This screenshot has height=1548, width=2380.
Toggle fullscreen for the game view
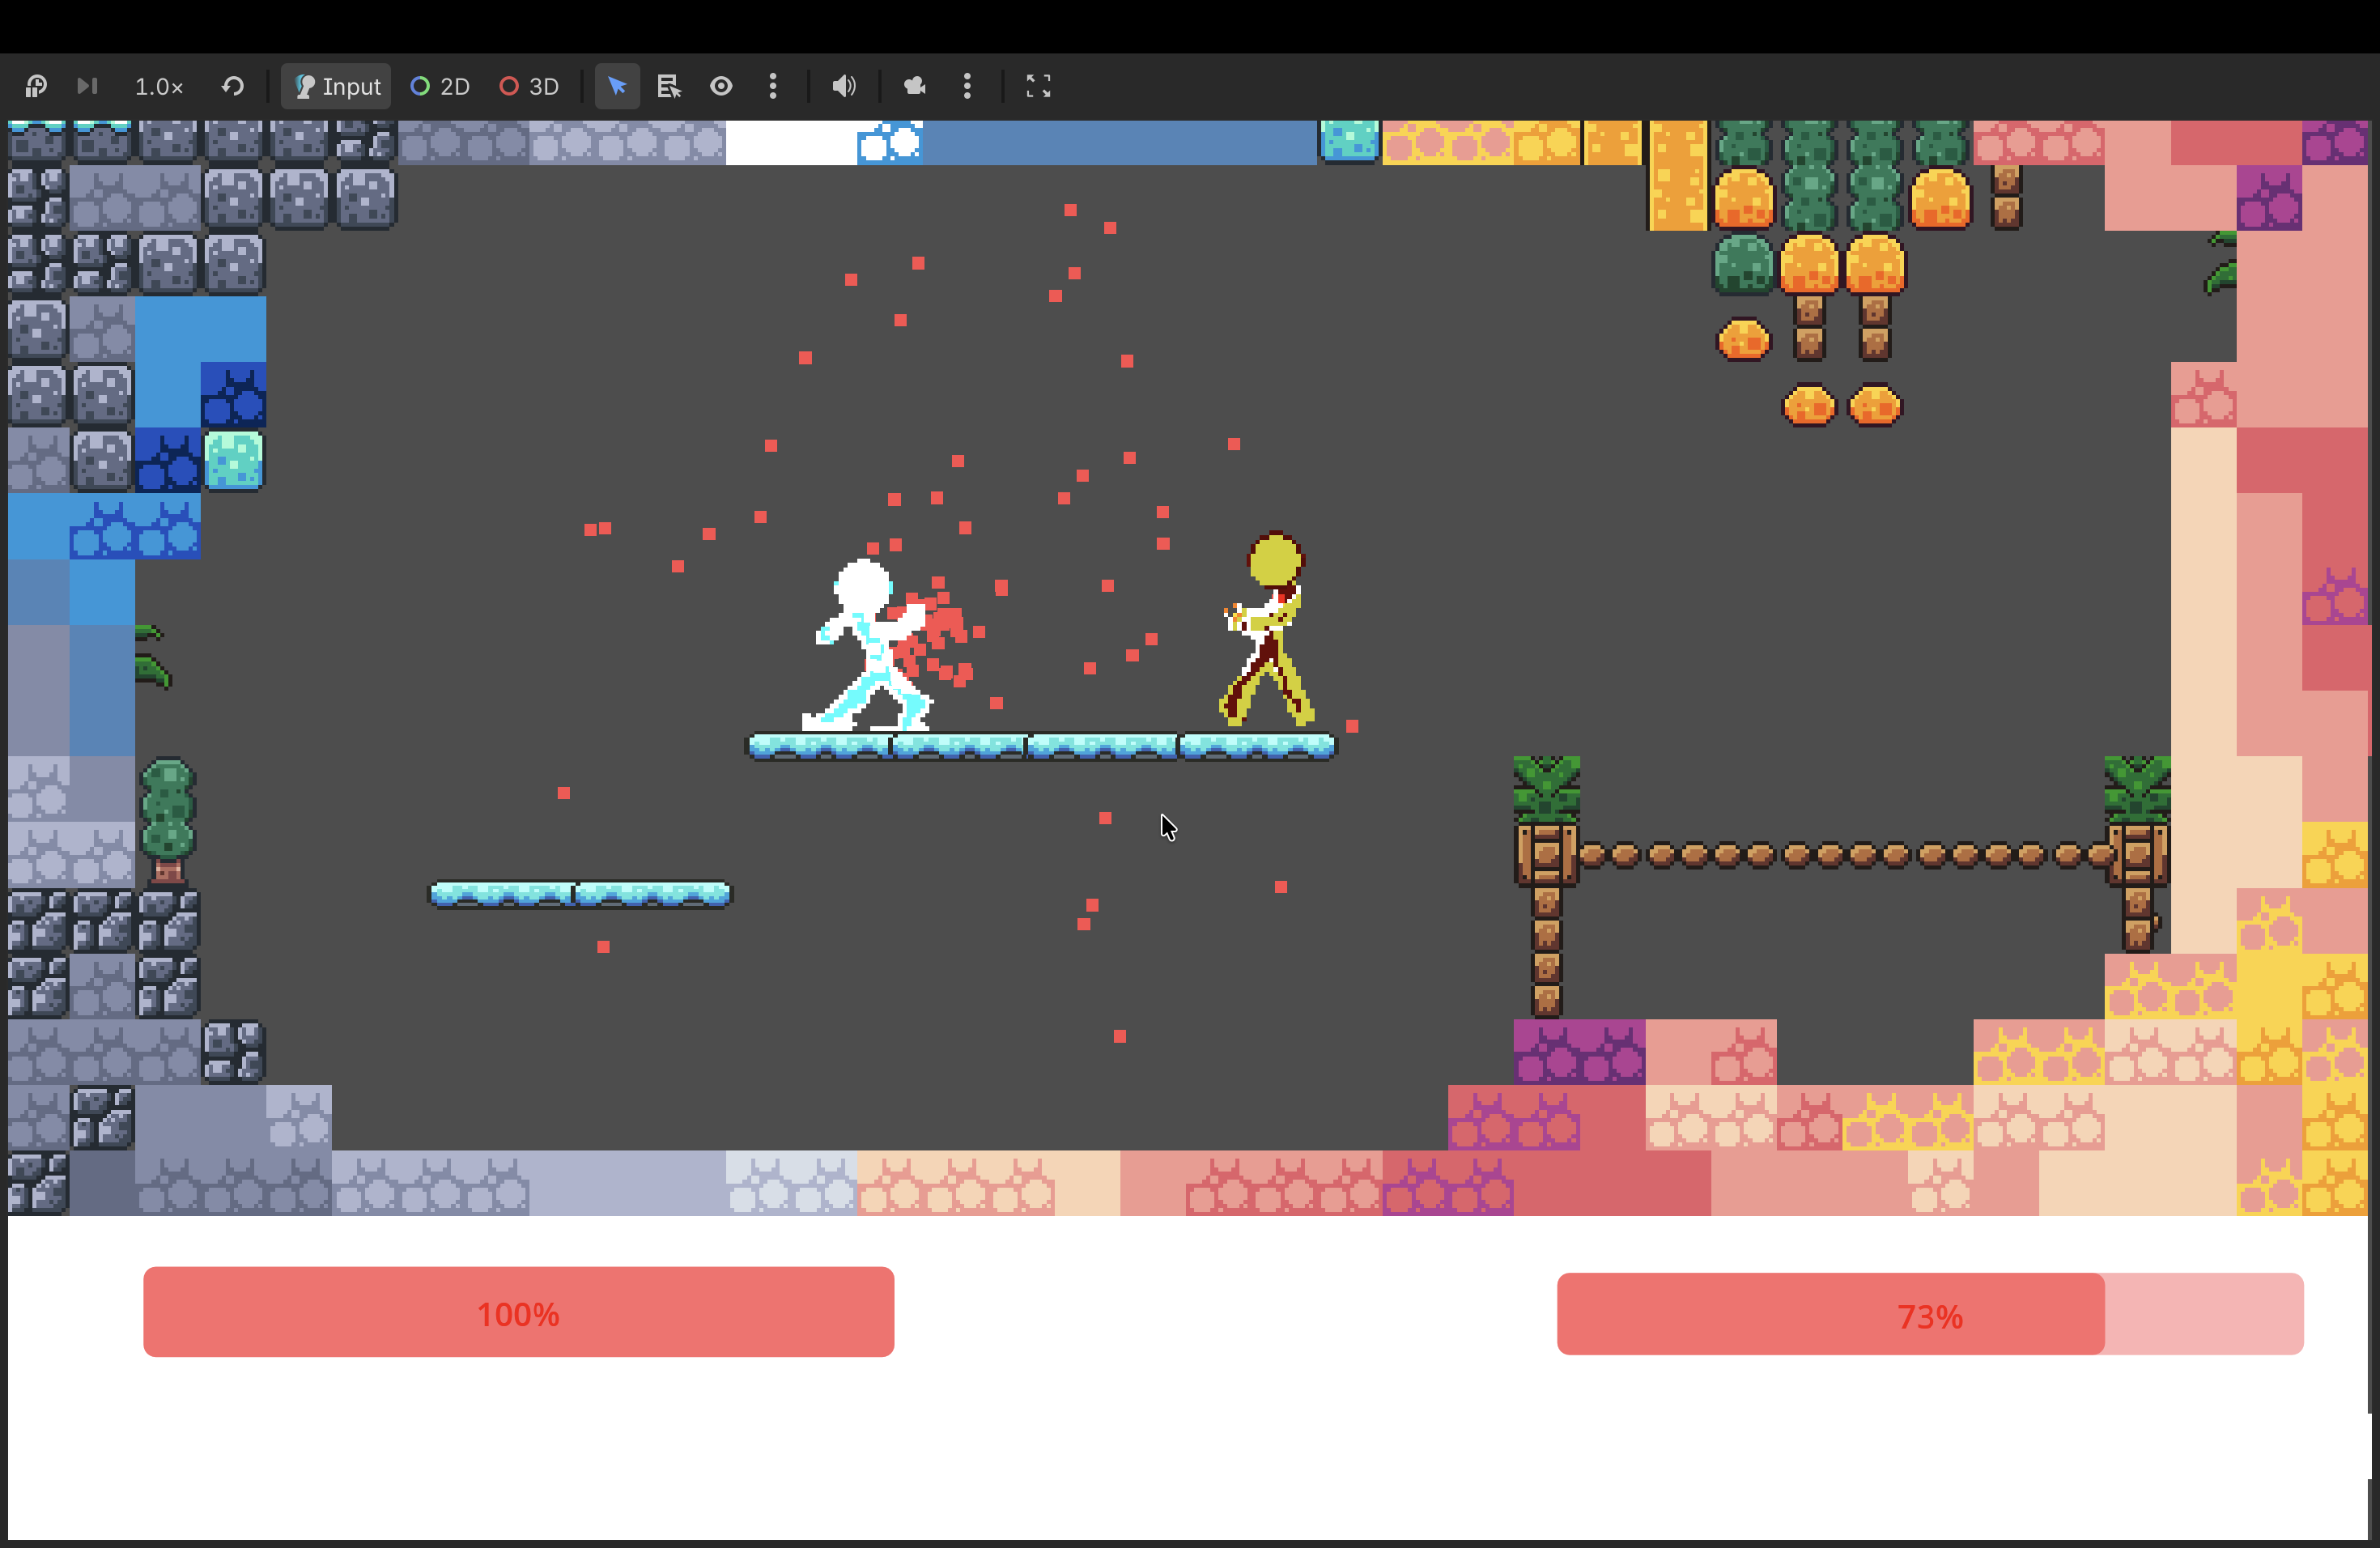point(1038,87)
